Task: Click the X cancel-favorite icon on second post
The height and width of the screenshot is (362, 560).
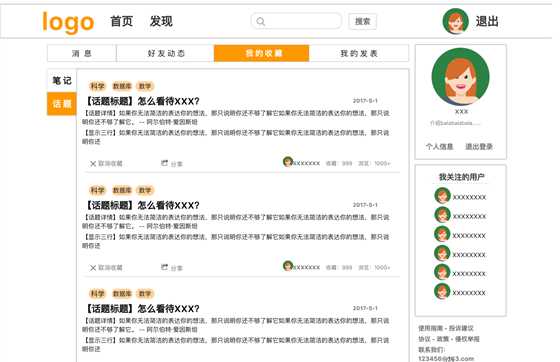Action: (x=93, y=267)
